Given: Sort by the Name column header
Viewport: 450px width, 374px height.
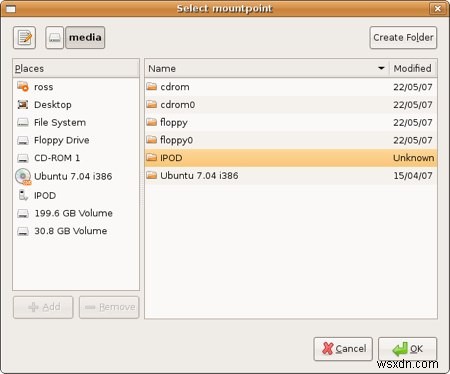Looking at the screenshot, I should (267, 69).
